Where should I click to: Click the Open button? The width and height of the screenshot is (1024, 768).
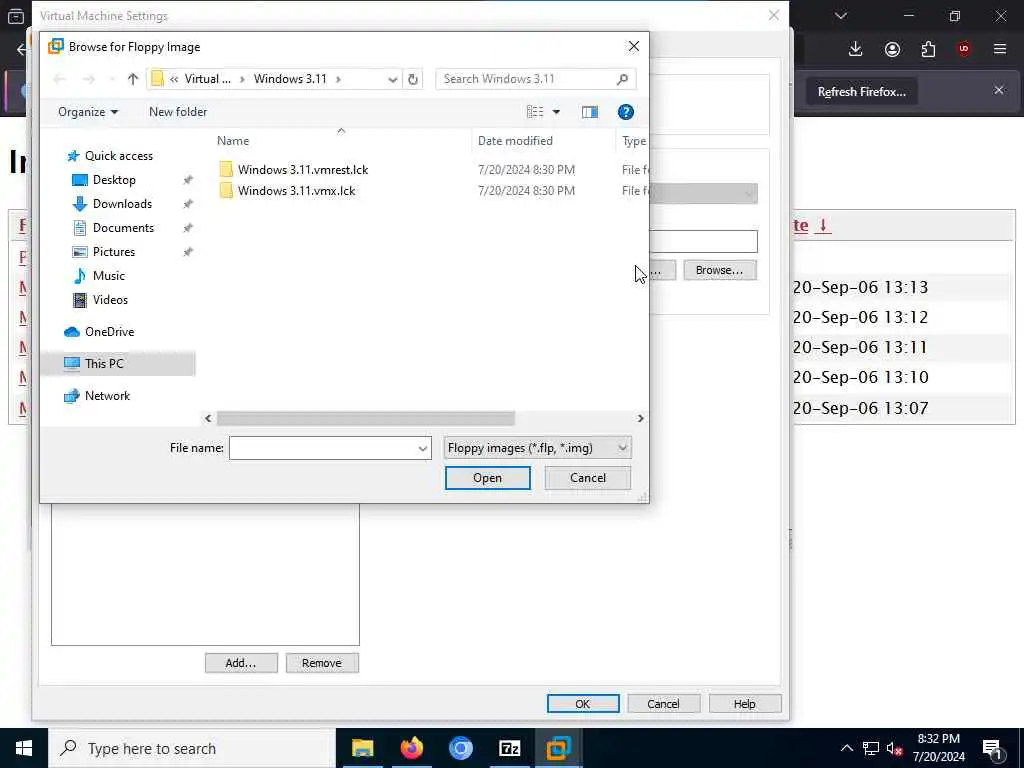(487, 478)
